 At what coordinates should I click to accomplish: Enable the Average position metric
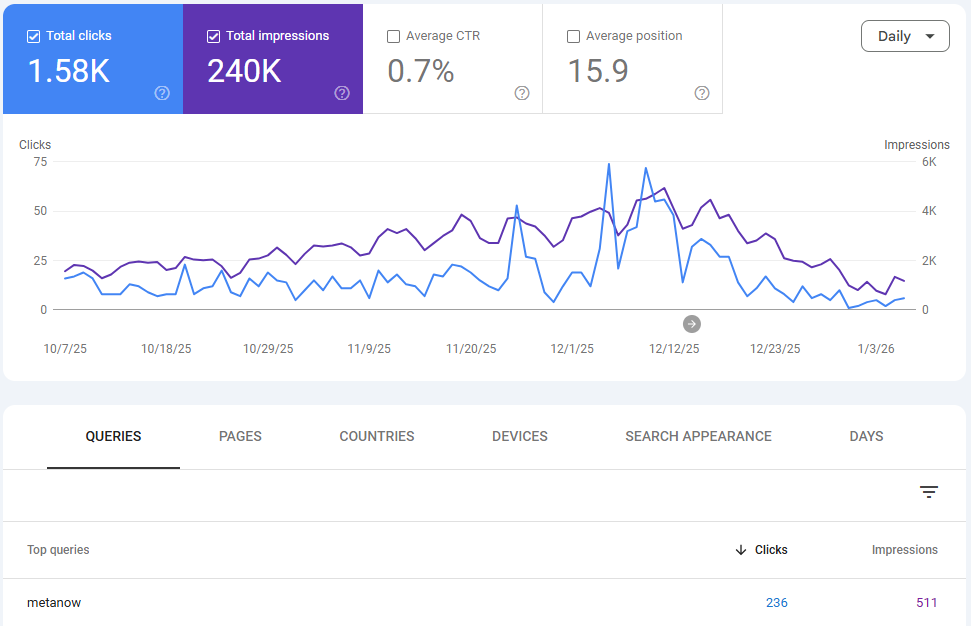click(573, 35)
